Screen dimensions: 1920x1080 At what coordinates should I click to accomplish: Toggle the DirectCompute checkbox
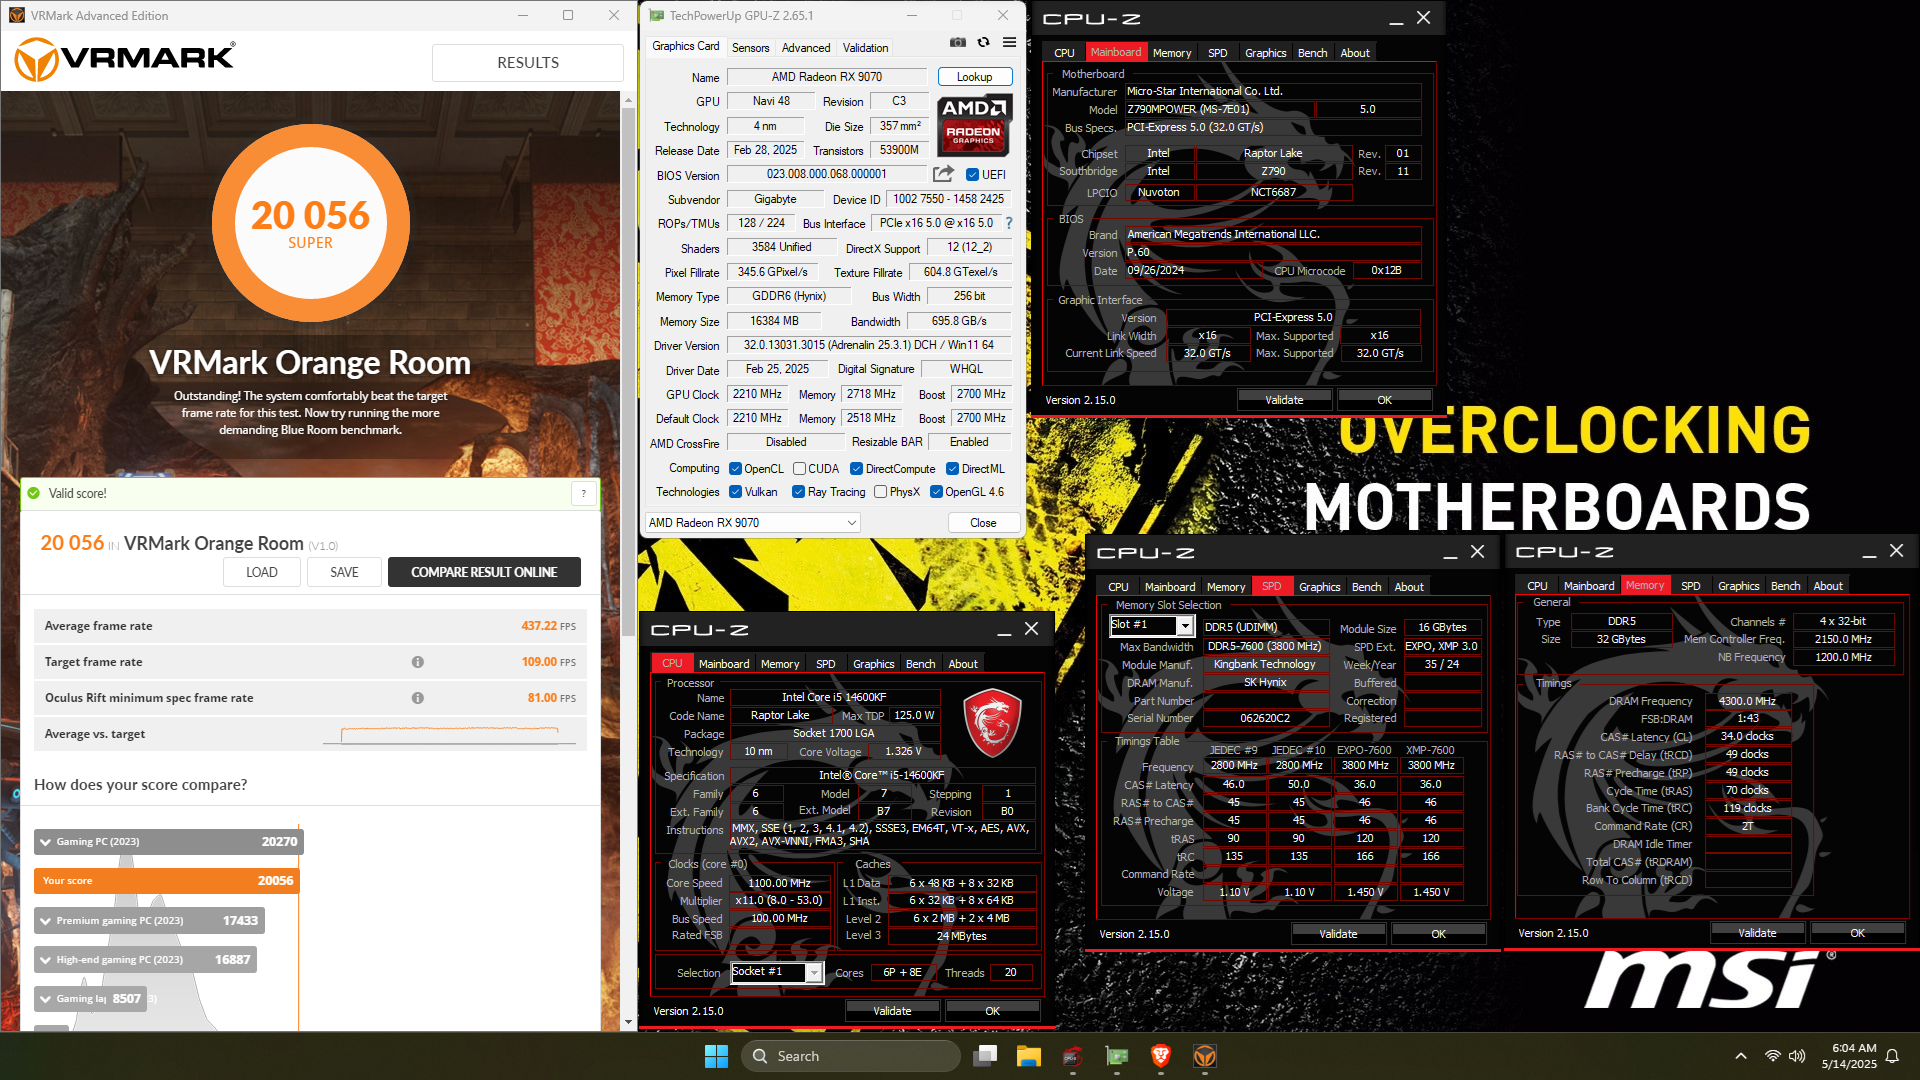[857, 469]
